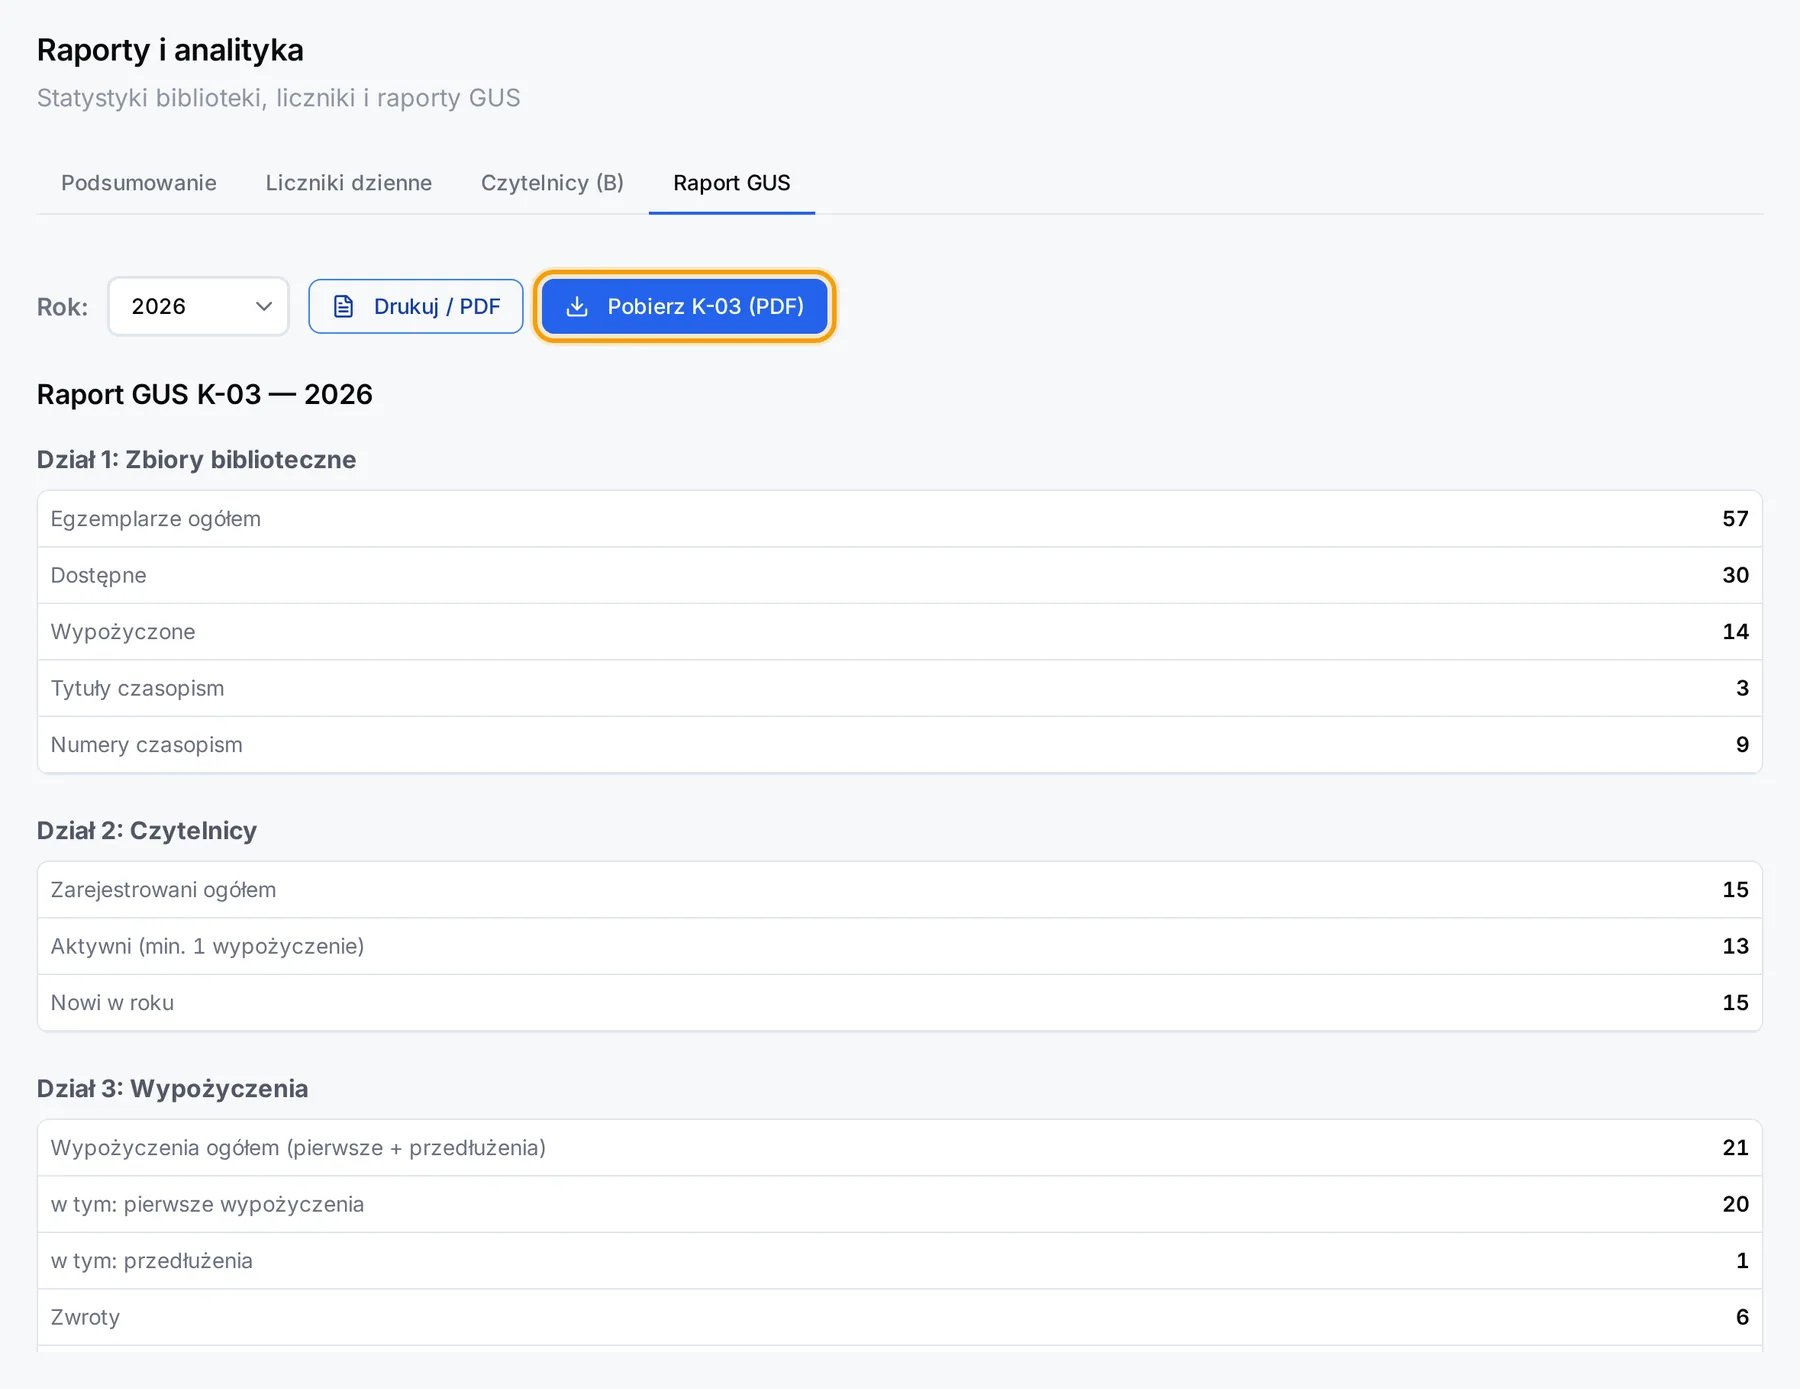The height and width of the screenshot is (1389, 1800).
Task: Click the Nowi w roku row label
Action: [x=113, y=1003]
